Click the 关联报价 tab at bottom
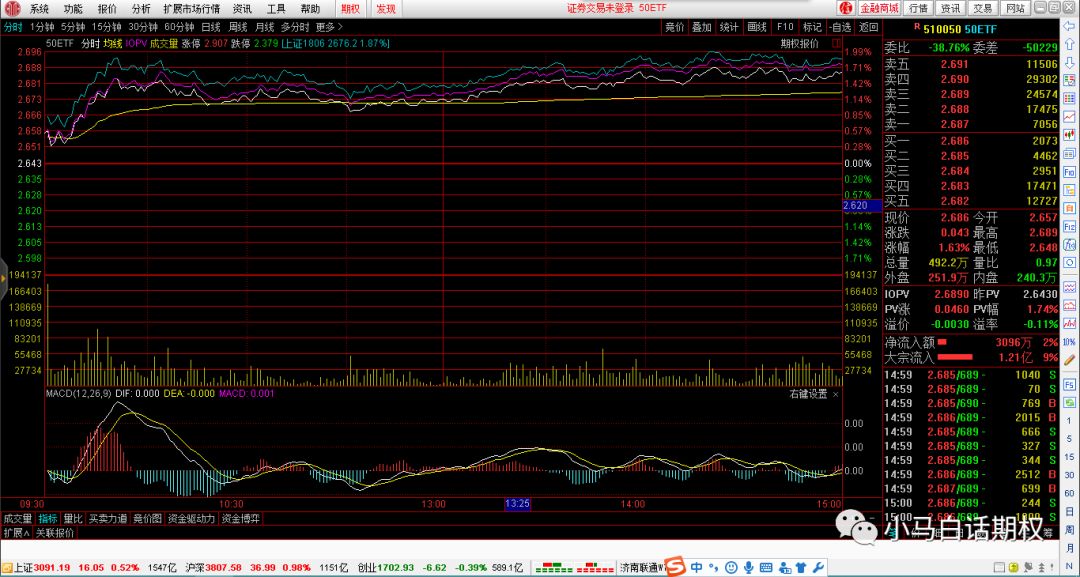Image resolution: width=1080 pixels, height=577 pixels. coord(55,533)
